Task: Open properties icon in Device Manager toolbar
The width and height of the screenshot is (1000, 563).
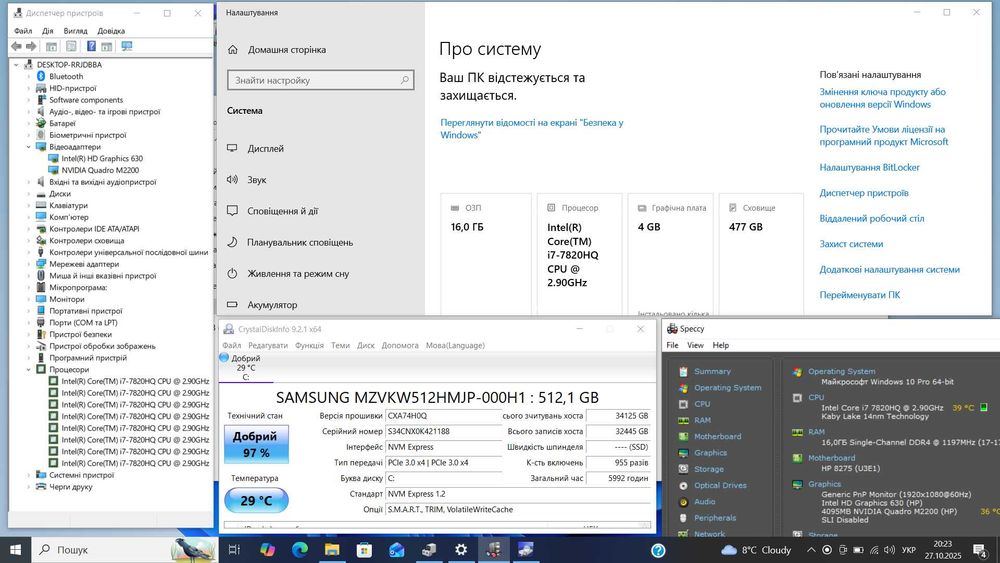Action: [71, 47]
